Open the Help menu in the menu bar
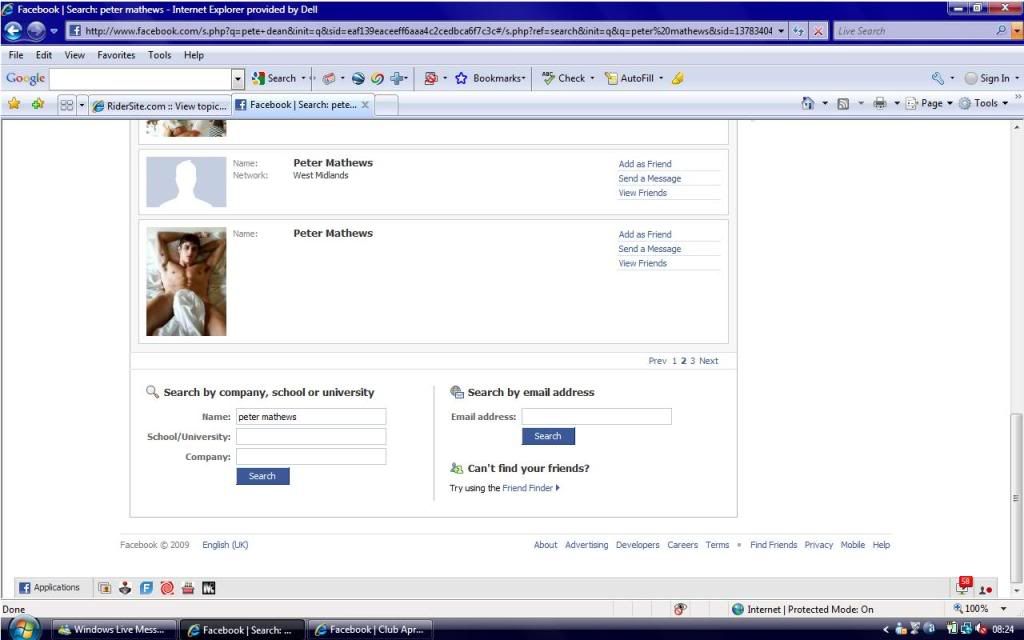 click(193, 55)
